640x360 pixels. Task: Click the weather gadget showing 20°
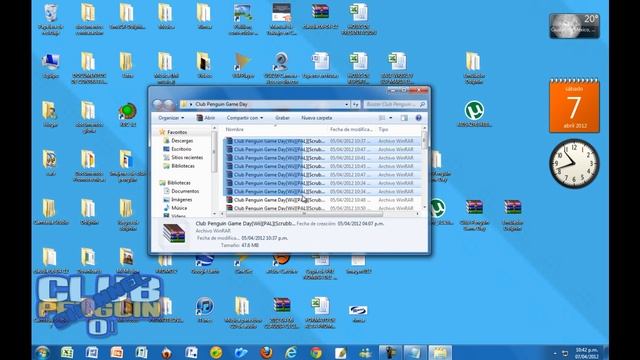click(574, 26)
